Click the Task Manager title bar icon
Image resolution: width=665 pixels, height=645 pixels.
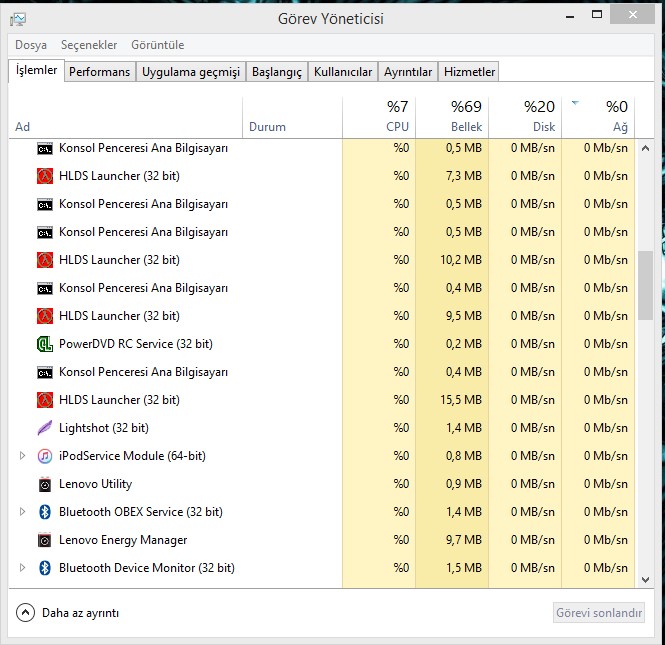tap(18, 19)
